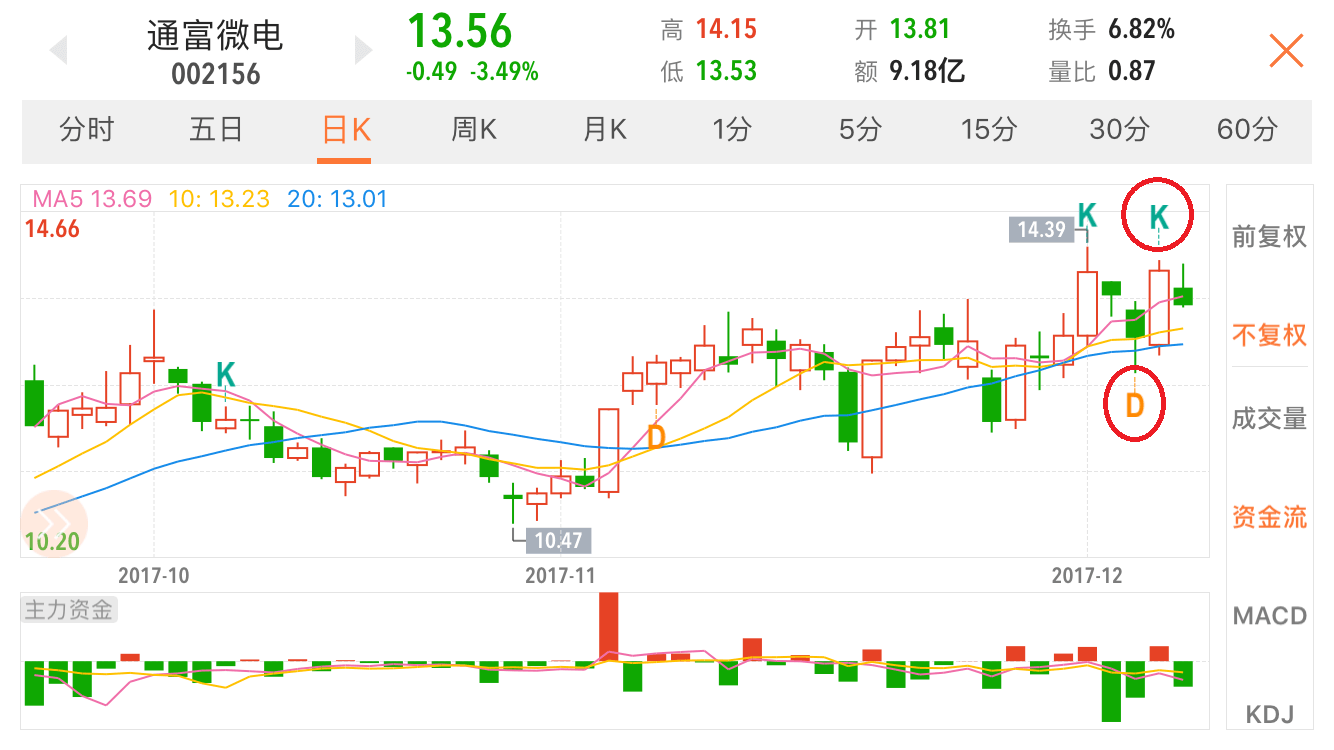Show the 30分 chart
Image resolution: width=1334 pixels, height=750 pixels.
1119,129
